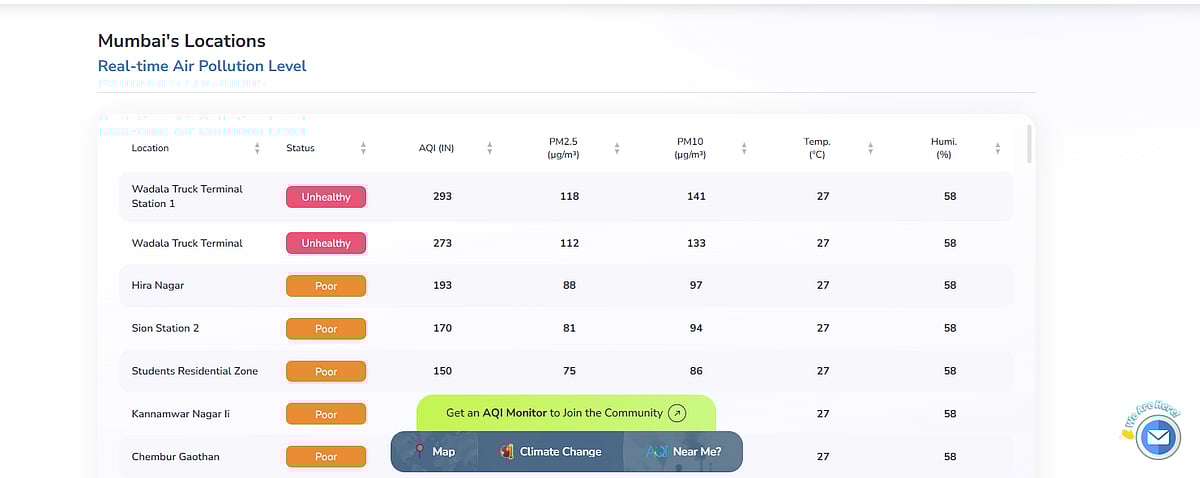Select Wadala Truck Terminal Station 1 row
The height and width of the screenshot is (478, 1200).
click(187, 196)
